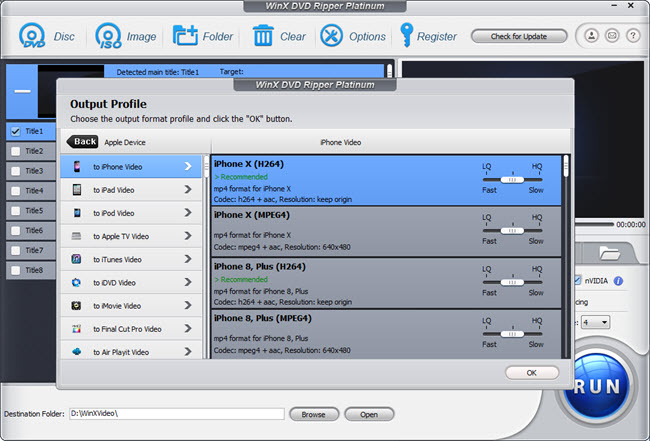Click the Air Playit cloud icon
Screen dimensions: 650x441
76,352
